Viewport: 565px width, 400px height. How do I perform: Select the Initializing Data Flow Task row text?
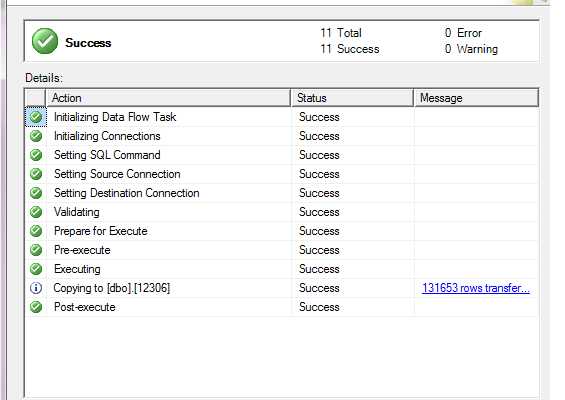click(115, 117)
